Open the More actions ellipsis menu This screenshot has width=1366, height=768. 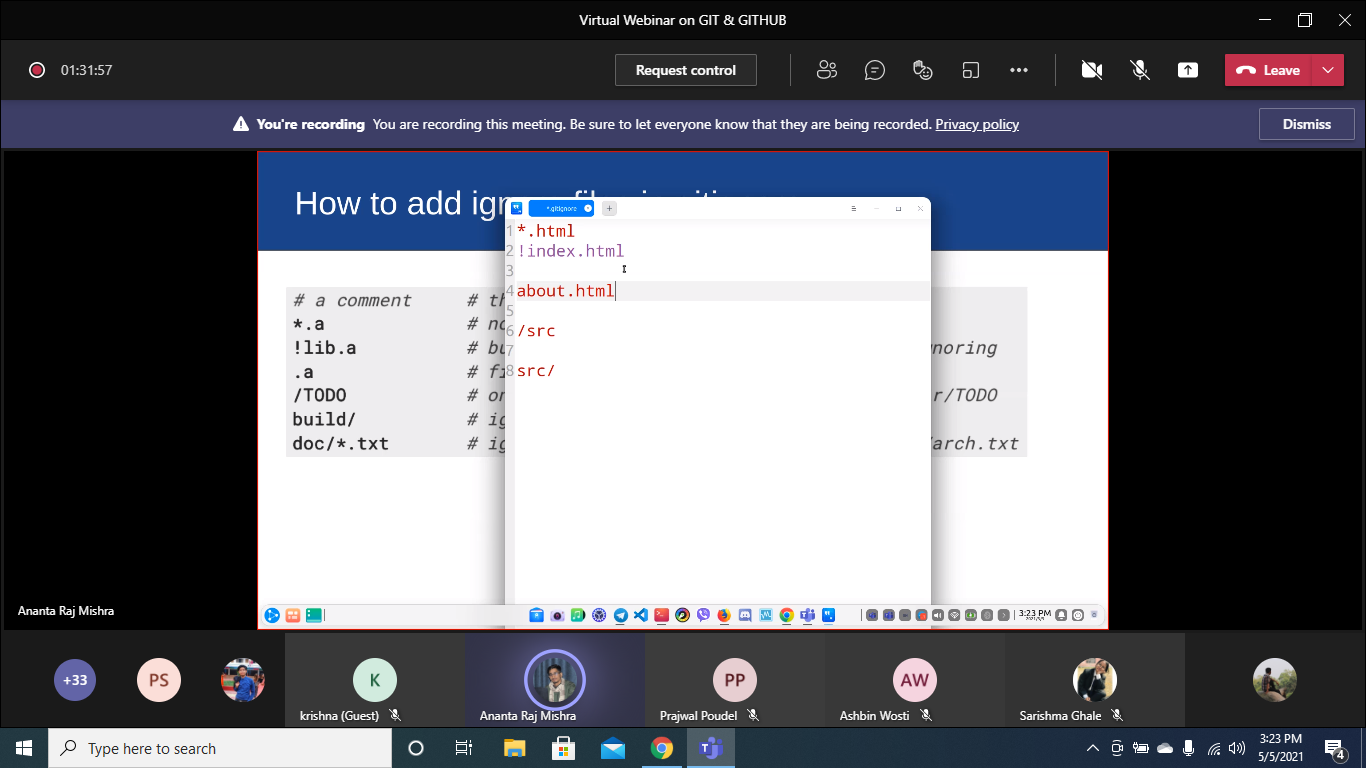point(1019,70)
